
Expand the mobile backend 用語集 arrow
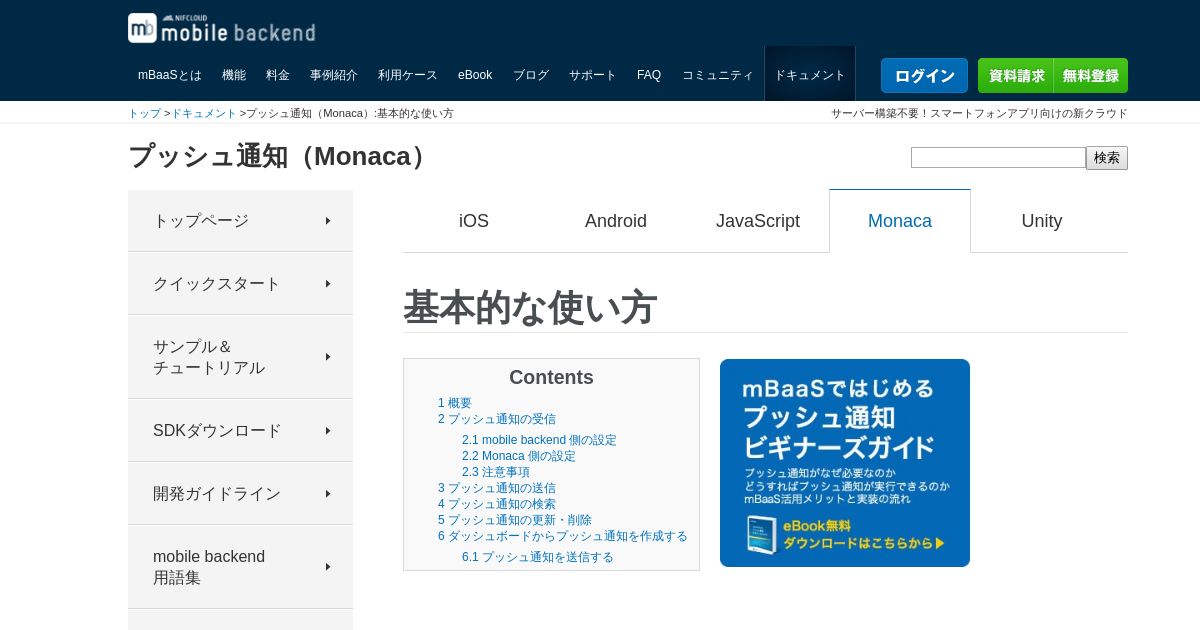click(328, 567)
